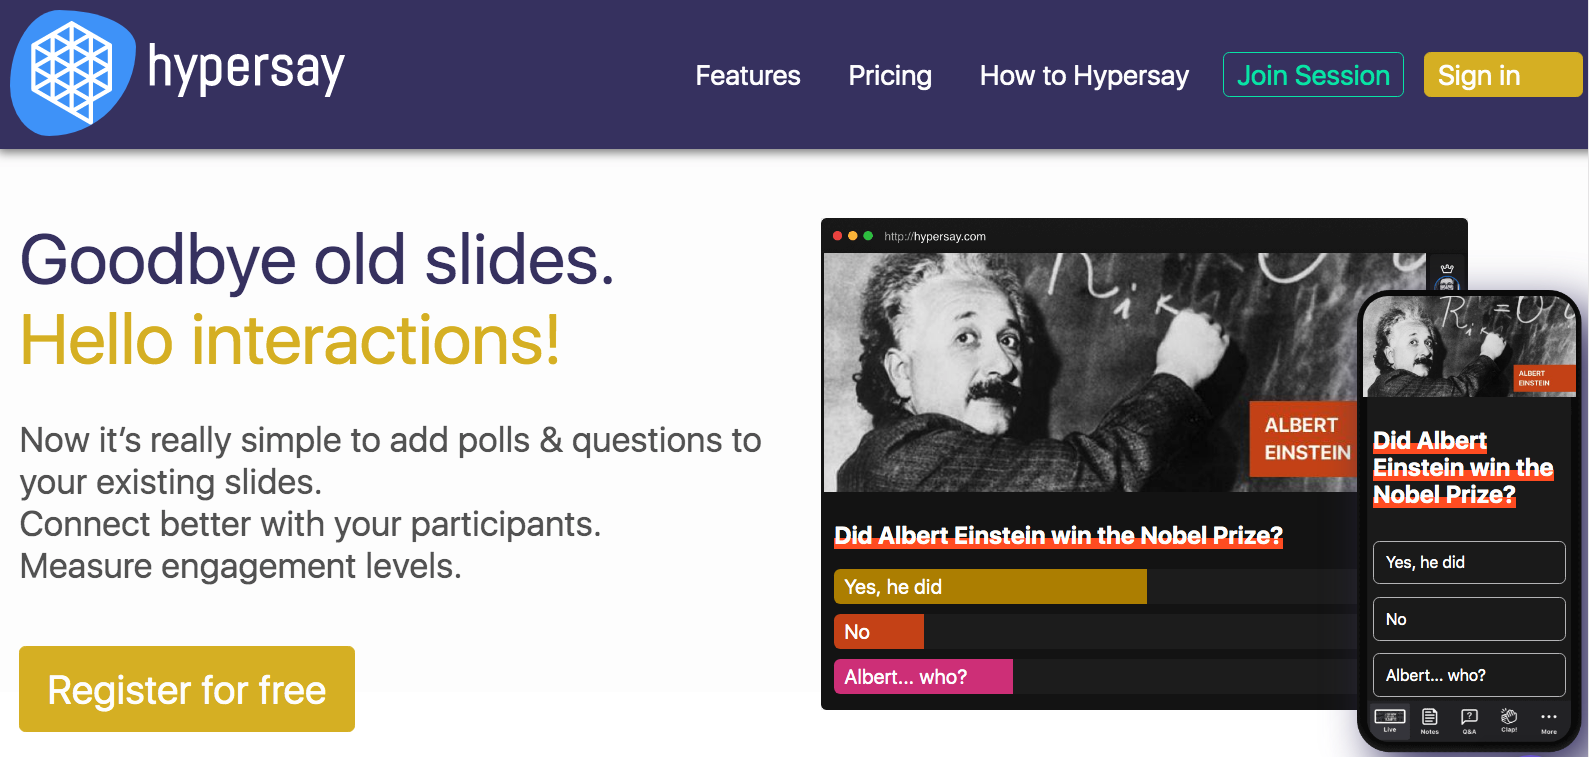Click the Sign in button
The image size is (1589, 757).
click(x=1503, y=75)
